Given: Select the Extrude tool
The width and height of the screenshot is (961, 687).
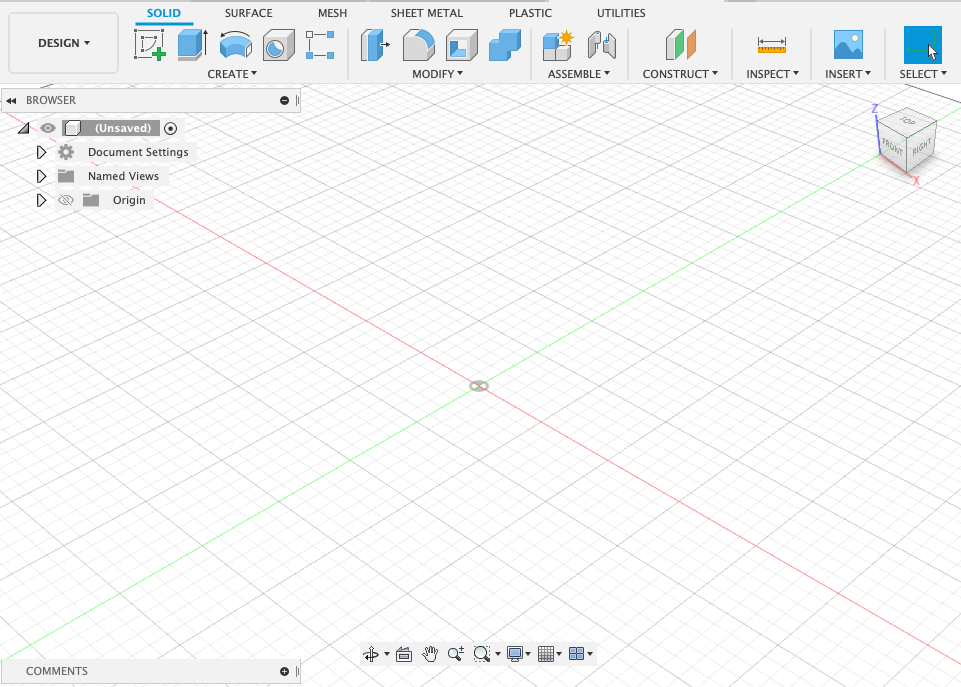Looking at the screenshot, I should [190, 45].
